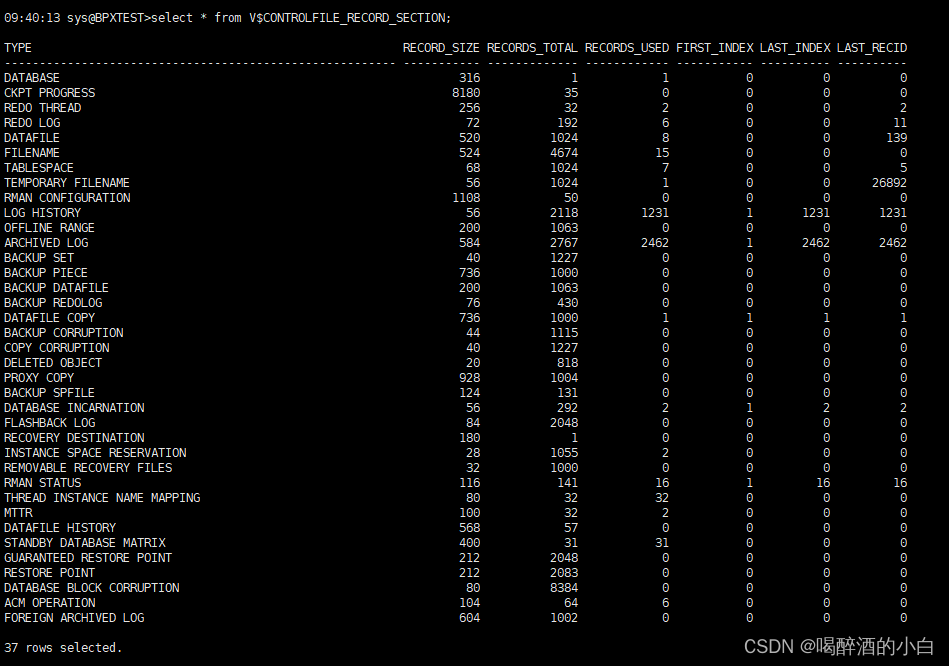Click the TEMPORARY FILENAME row label
The height and width of the screenshot is (666, 949).
(x=67, y=183)
